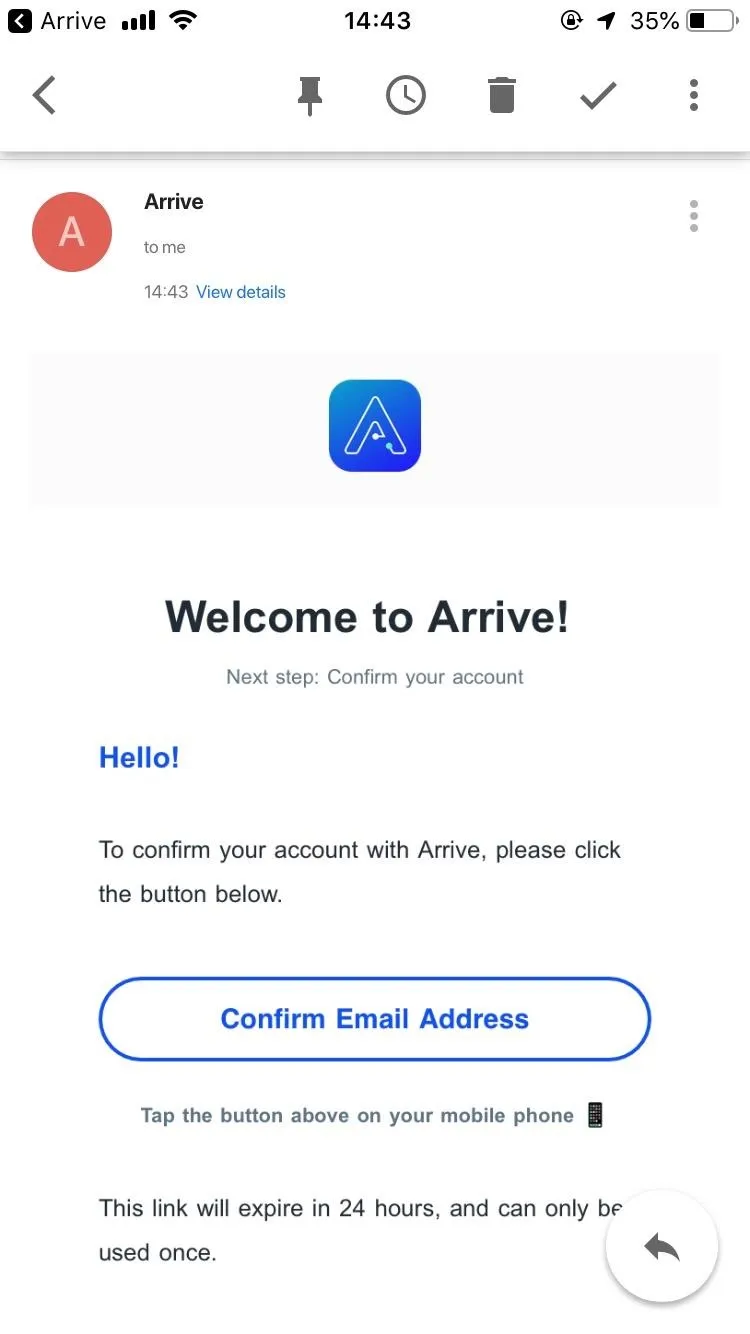Tap the floating reply arrow button
This screenshot has height=1334, width=750.
click(662, 1246)
